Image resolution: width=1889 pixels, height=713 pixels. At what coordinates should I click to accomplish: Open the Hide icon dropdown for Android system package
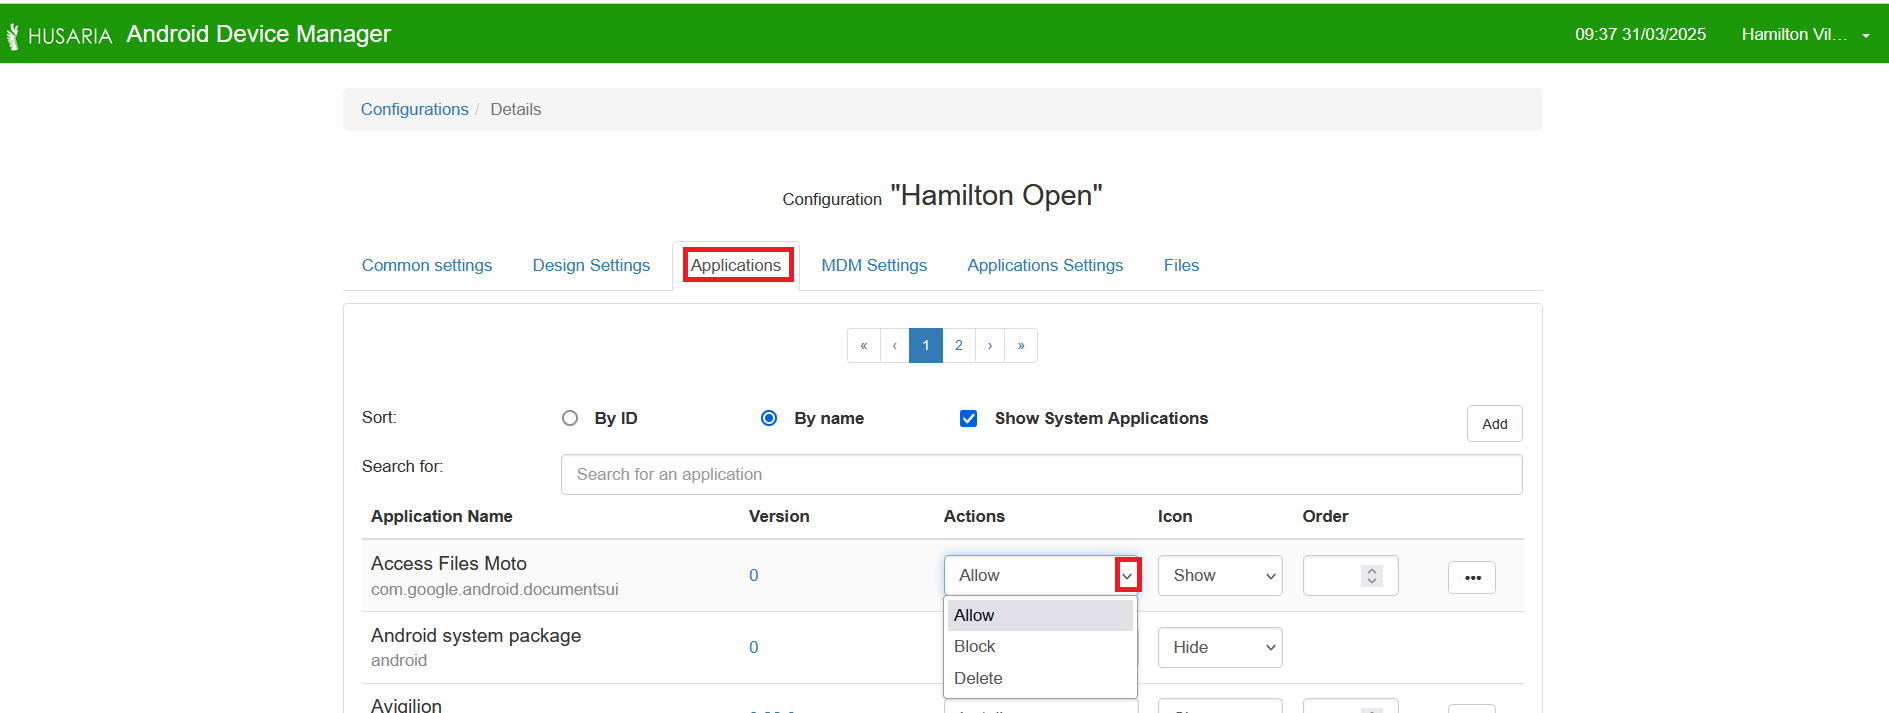point(1220,647)
